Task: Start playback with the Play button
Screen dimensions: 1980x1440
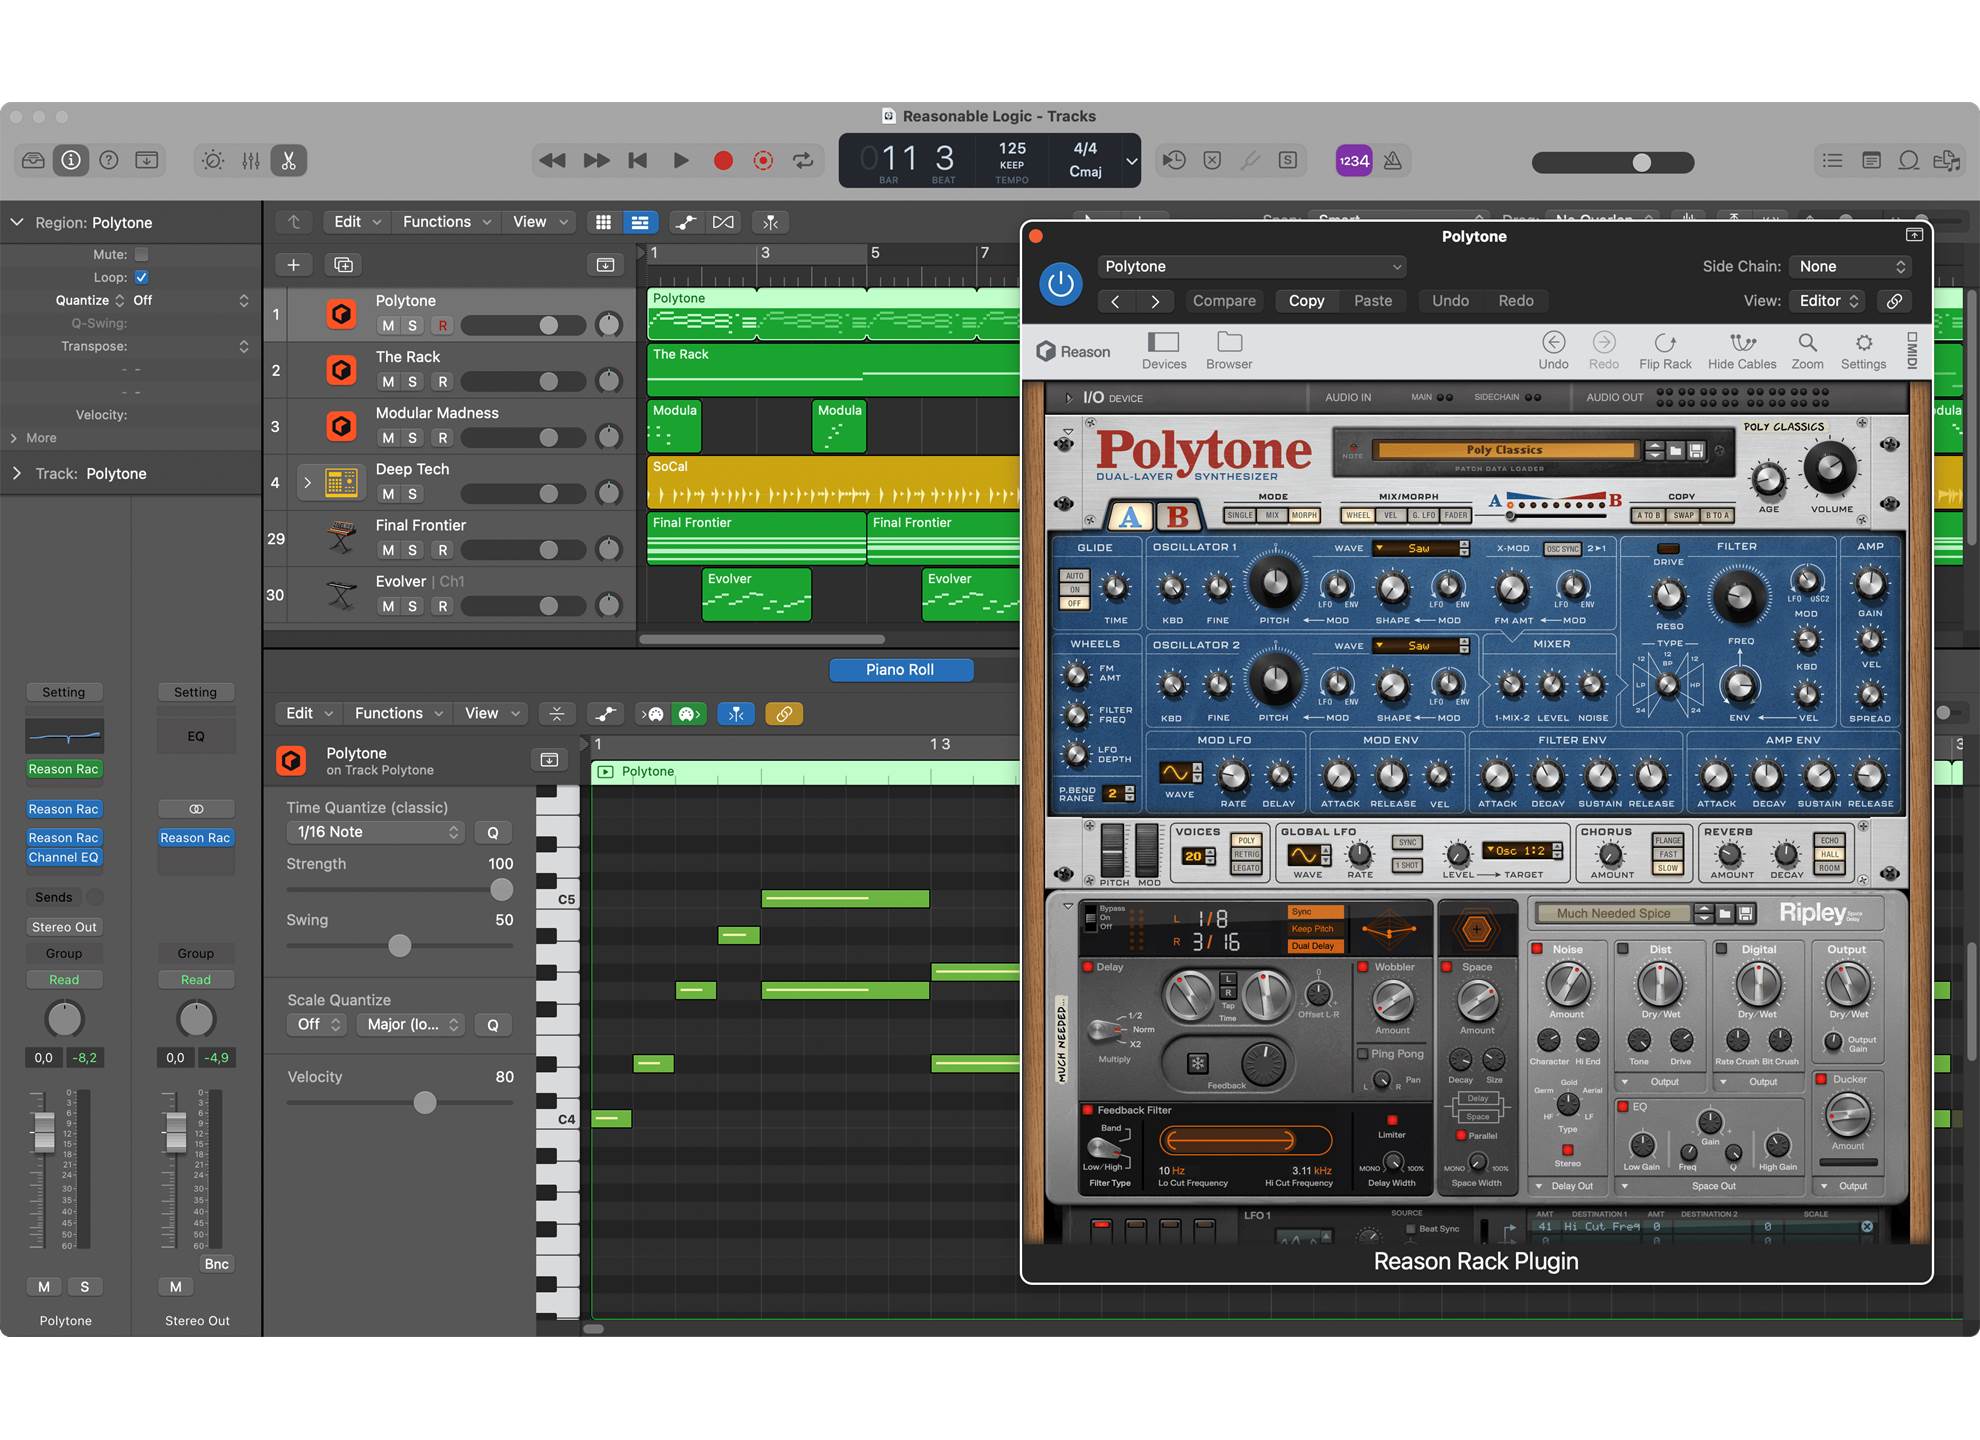Action: (681, 160)
